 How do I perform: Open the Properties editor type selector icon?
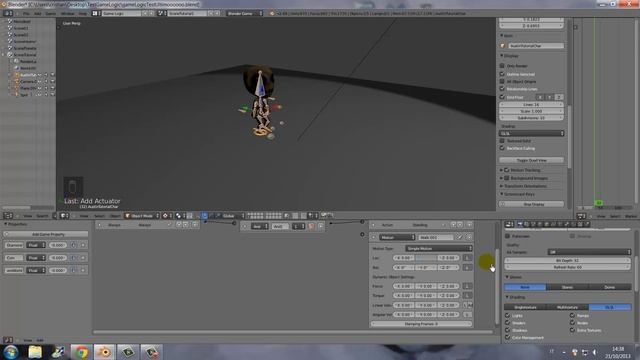pyautogui.click(x=509, y=224)
